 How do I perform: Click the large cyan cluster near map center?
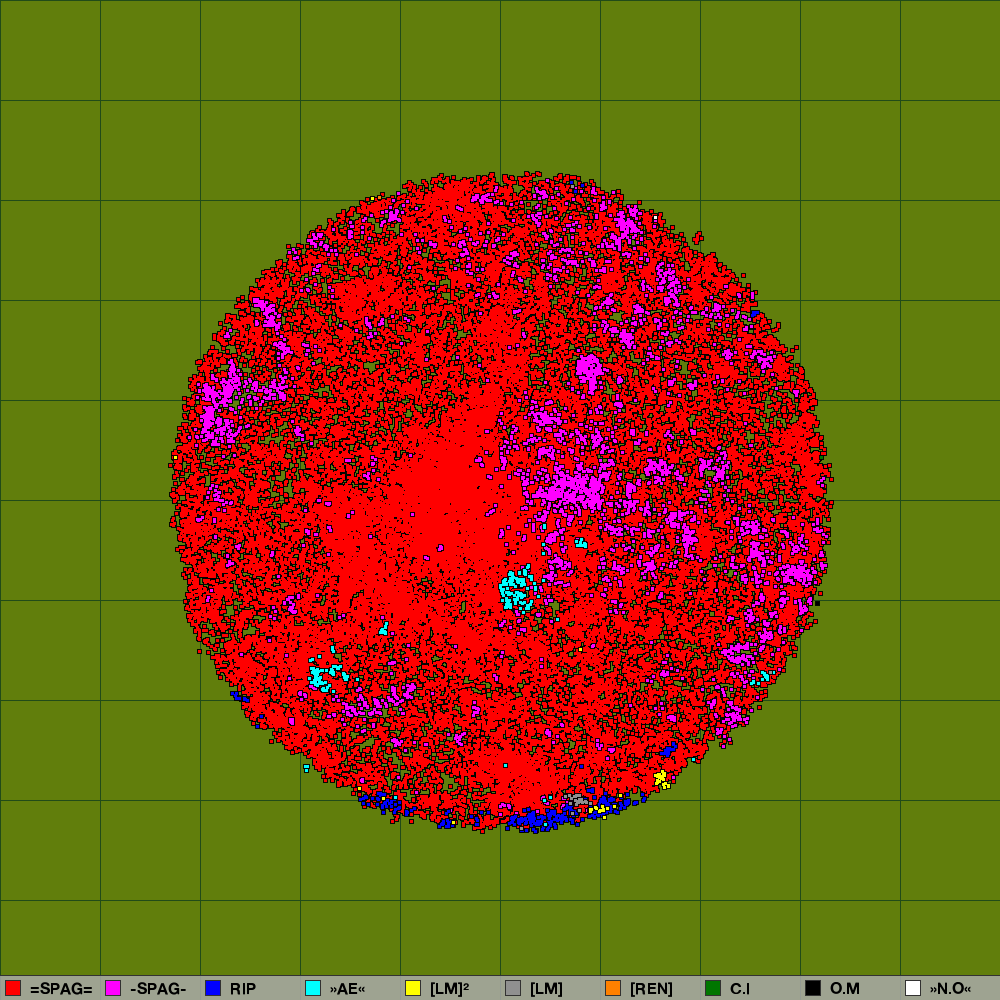tap(517, 590)
